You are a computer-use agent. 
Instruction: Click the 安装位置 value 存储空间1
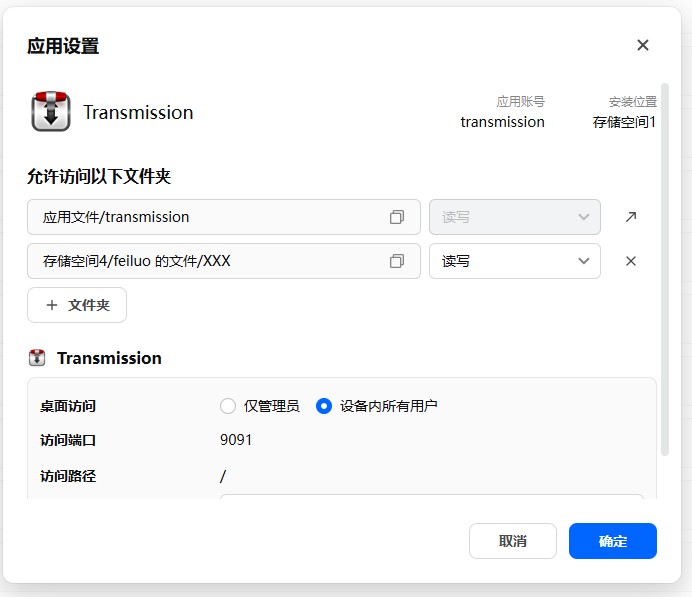[624, 122]
